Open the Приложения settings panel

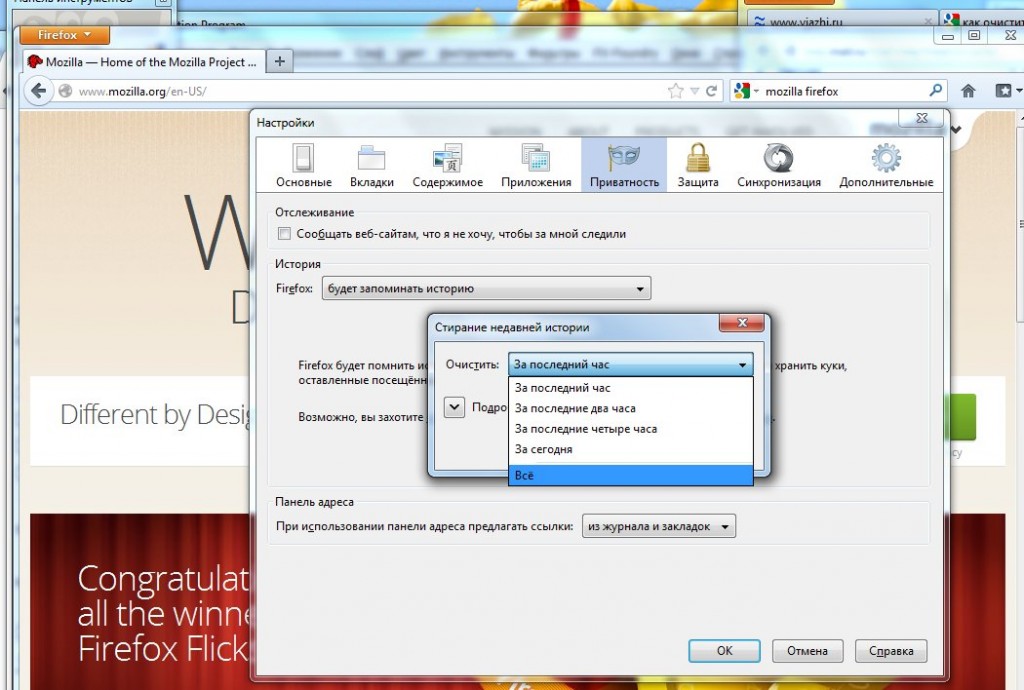point(536,166)
